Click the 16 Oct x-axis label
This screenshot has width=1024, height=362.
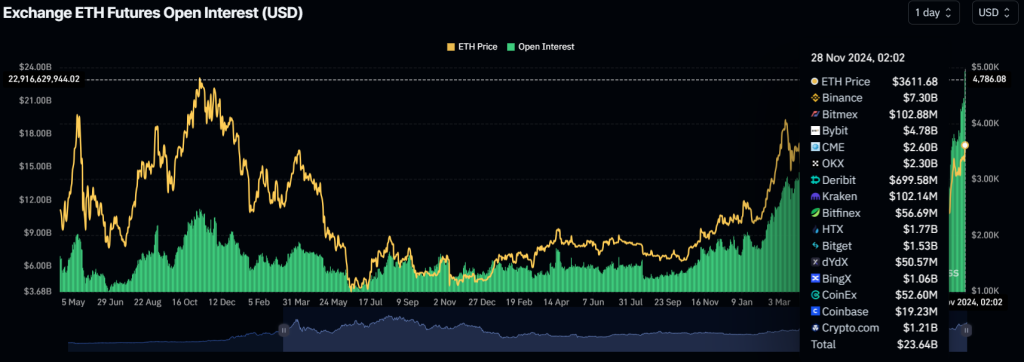pos(185,303)
